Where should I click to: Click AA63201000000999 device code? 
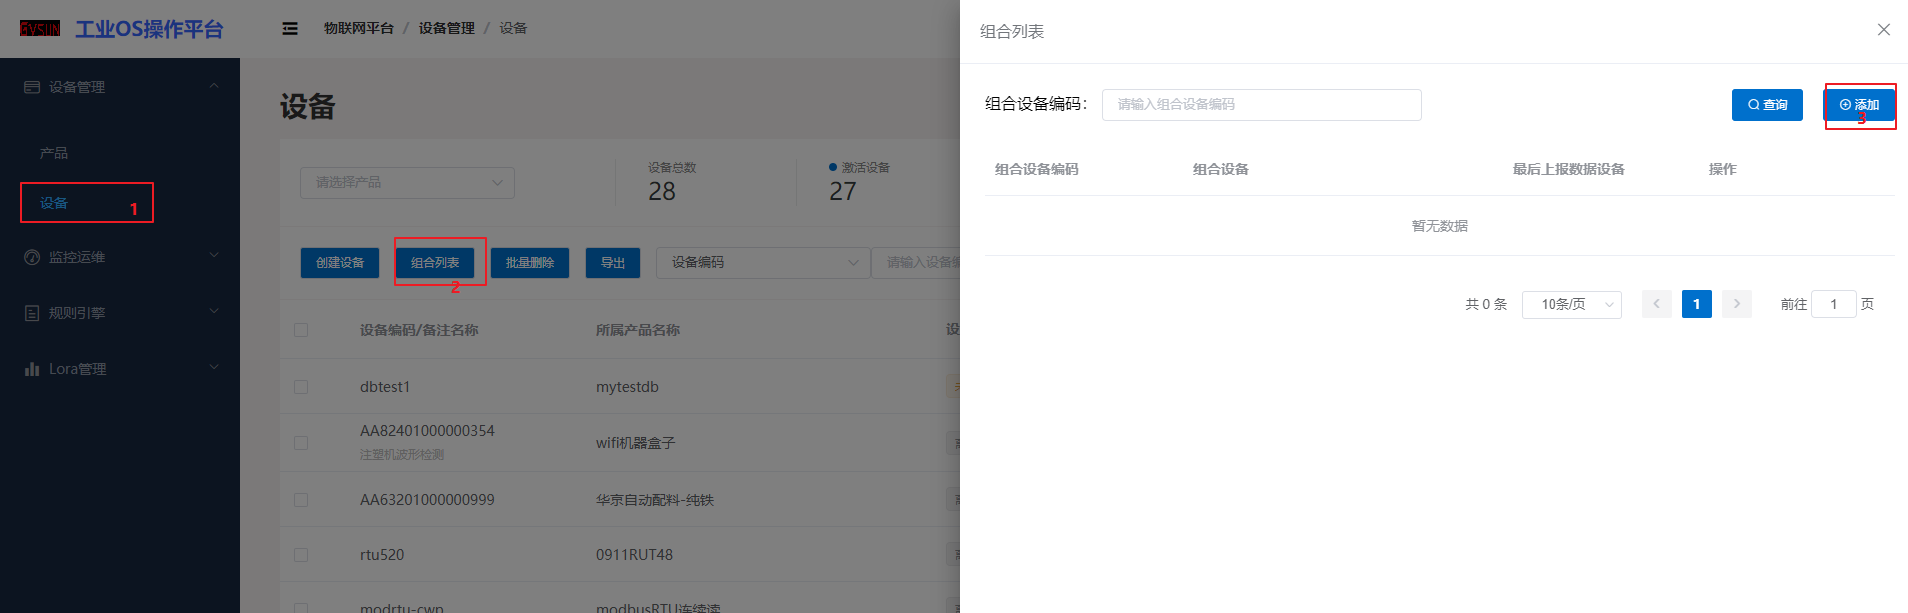tap(427, 500)
